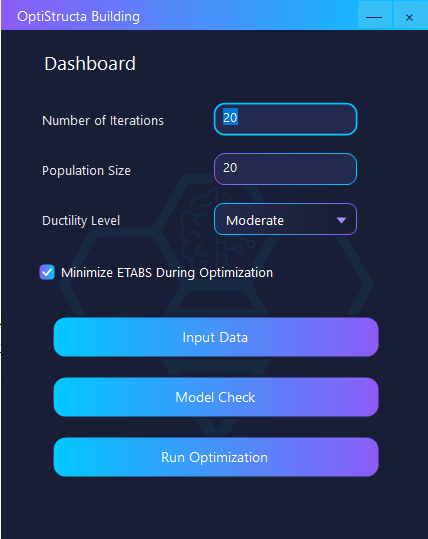Click the Population Size input field
This screenshot has height=539, width=428.
pos(285,169)
